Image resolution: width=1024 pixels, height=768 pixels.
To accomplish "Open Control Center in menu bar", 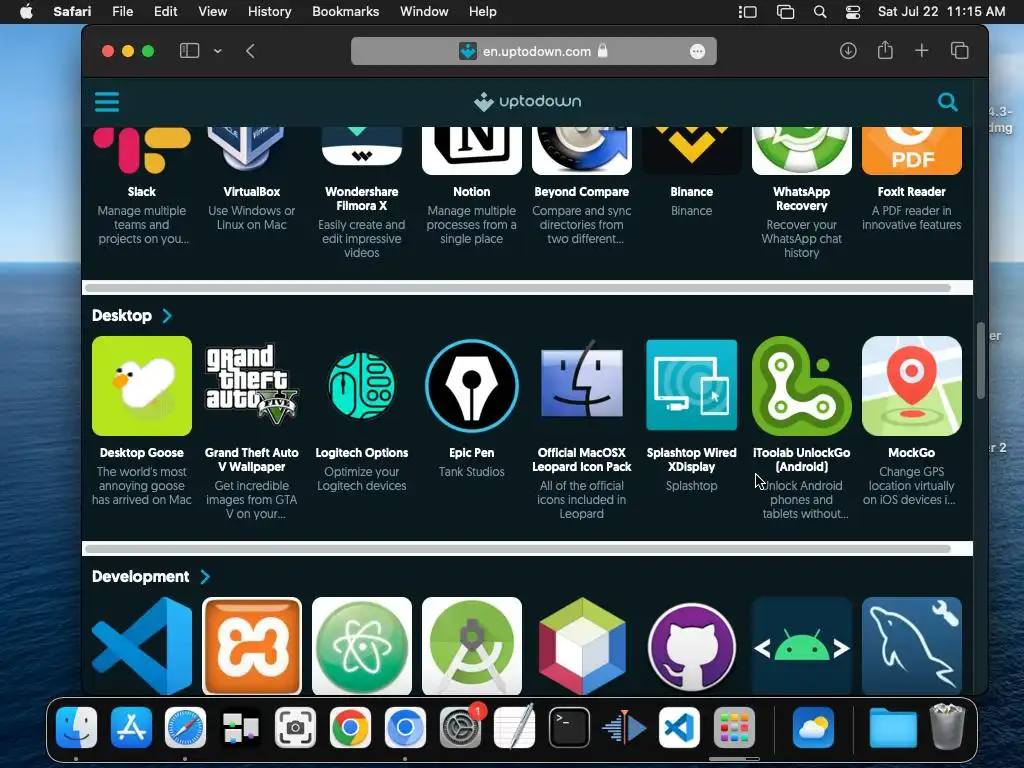I will 852,12.
